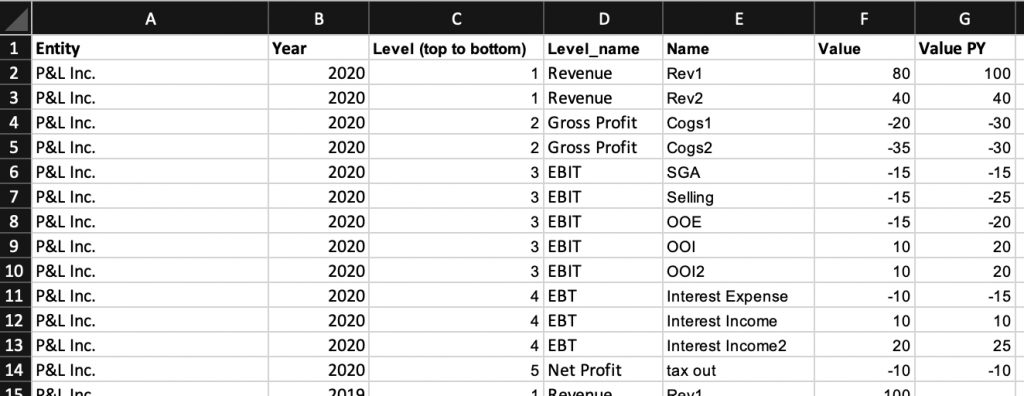The image size is (1024, 396).
Task: Select row 8 header
Action: coord(16,222)
